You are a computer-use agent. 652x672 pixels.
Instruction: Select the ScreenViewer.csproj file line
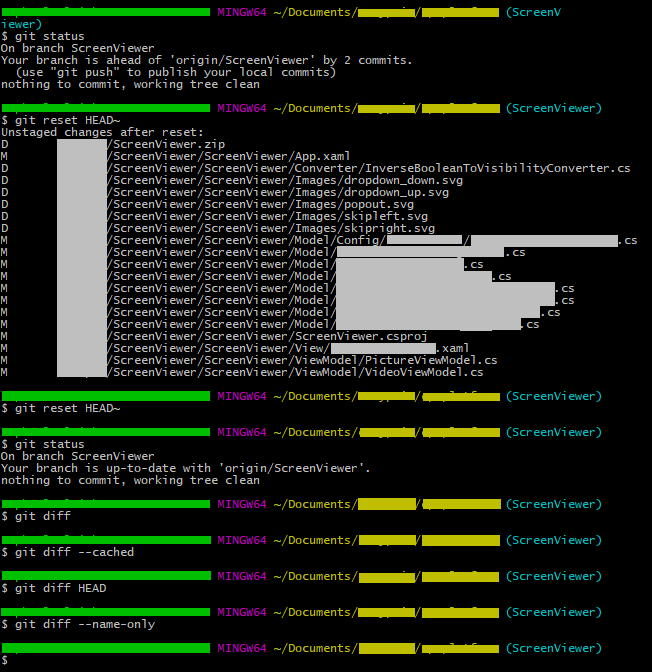click(x=214, y=336)
